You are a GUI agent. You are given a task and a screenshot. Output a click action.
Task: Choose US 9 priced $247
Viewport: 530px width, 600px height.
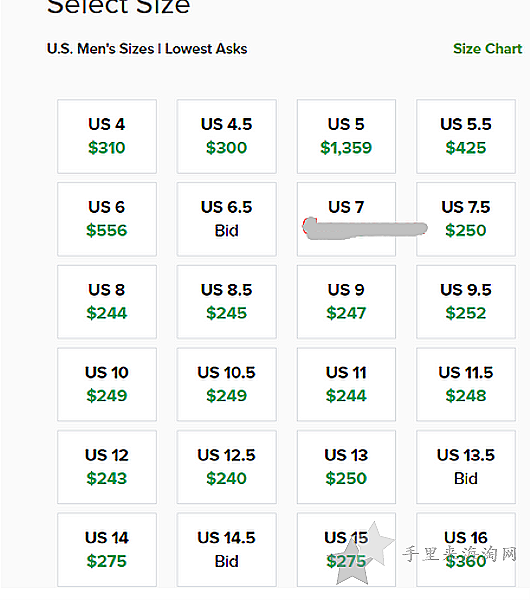[x=346, y=302]
